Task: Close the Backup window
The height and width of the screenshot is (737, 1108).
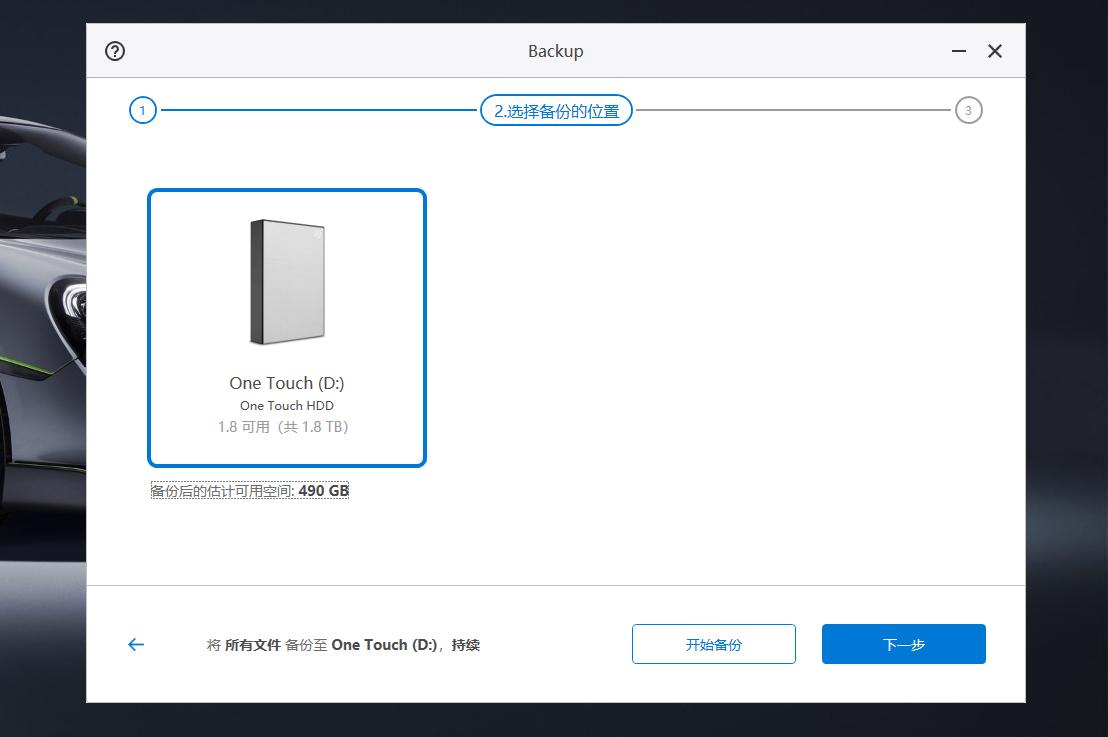Action: [x=995, y=51]
